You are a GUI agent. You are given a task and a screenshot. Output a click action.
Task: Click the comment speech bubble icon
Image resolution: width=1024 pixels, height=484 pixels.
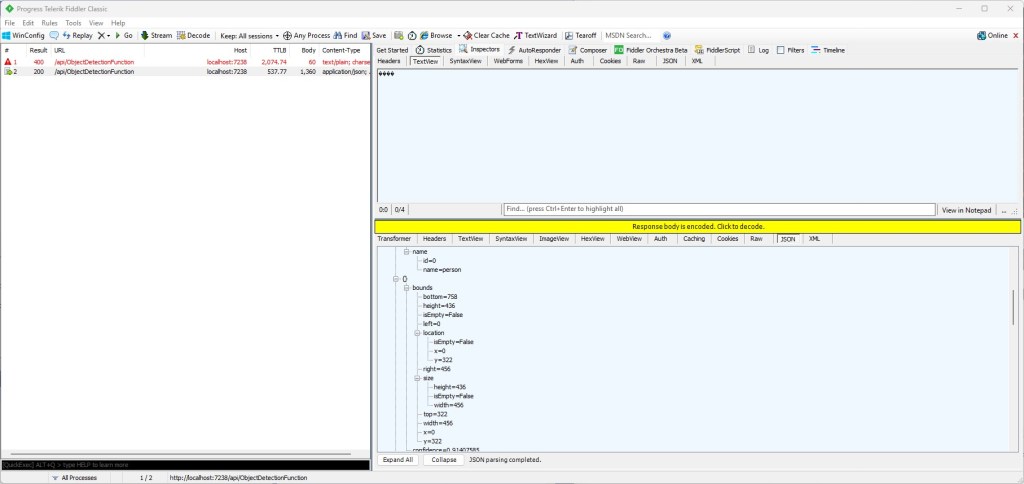coord(54,35)
